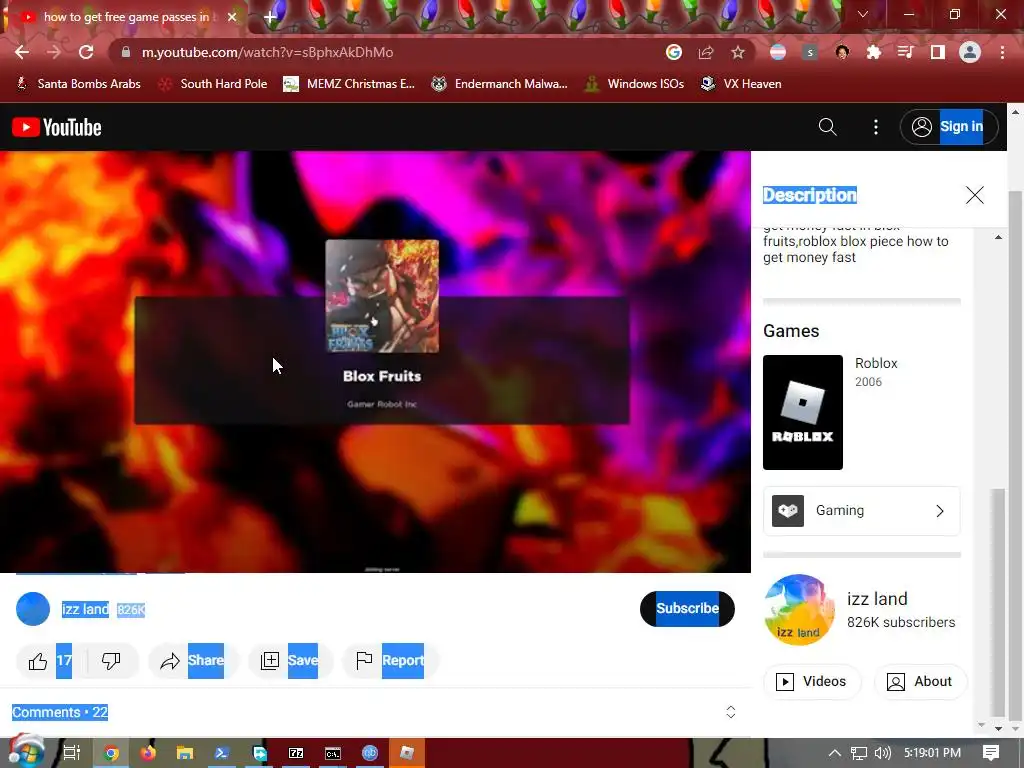
Task: Open Endermanch Malware bookmark
Action: click(499, 84)
